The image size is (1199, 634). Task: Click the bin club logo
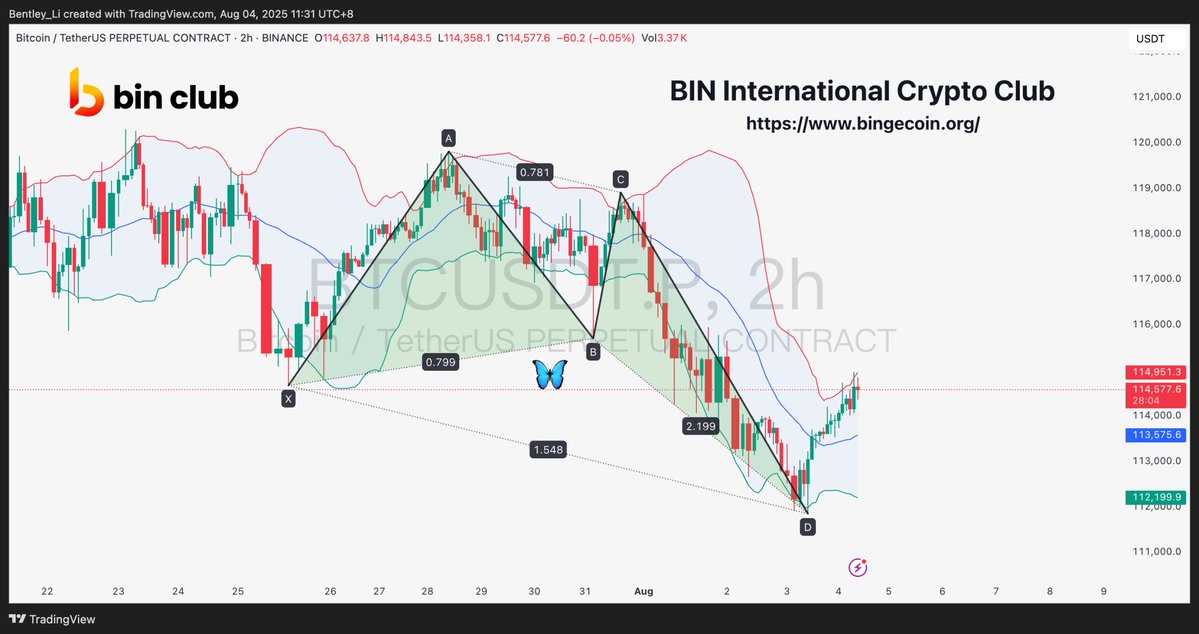tap(154, 93)
